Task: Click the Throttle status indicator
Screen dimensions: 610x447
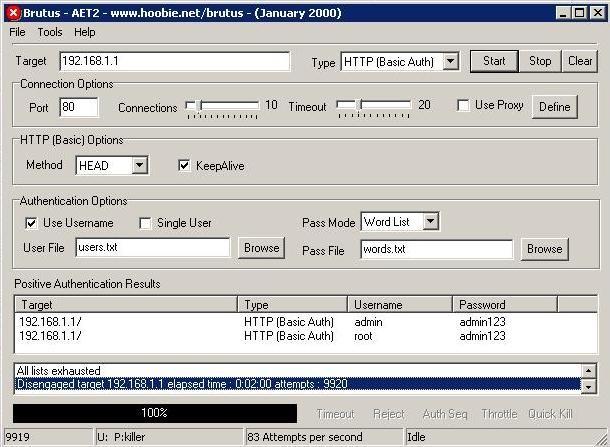Action: [x=499, y=414]
